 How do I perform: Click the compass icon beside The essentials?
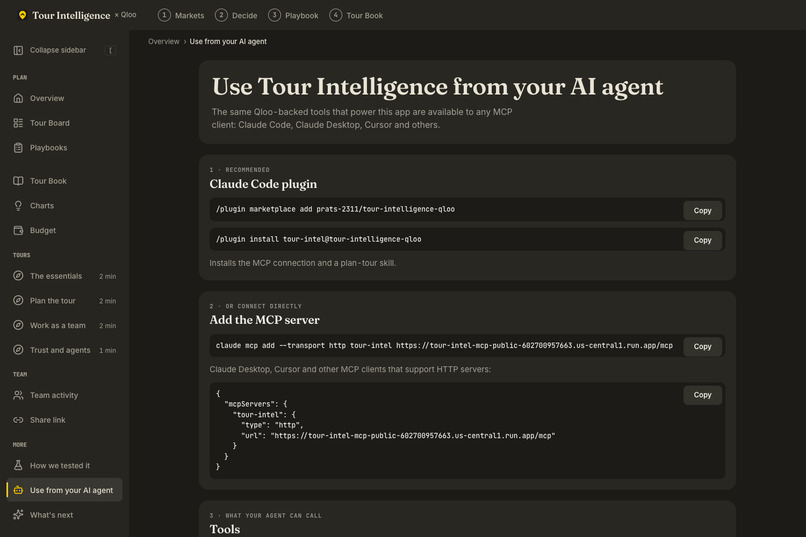click(x=18, y=276)
